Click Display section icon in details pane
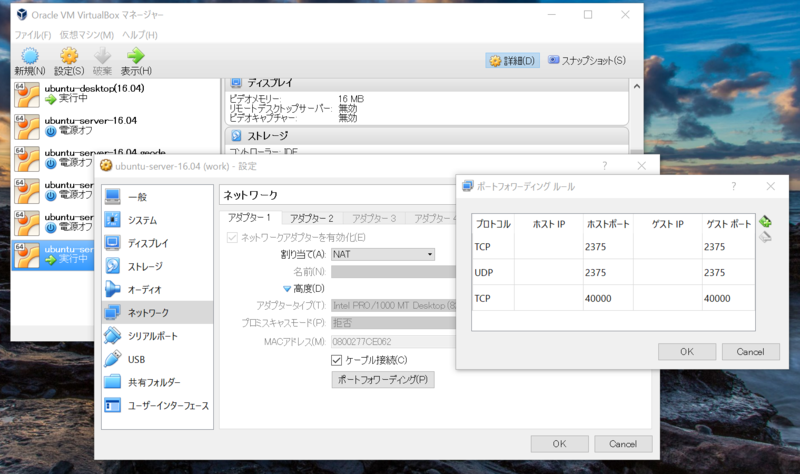 tap(236, 83)
